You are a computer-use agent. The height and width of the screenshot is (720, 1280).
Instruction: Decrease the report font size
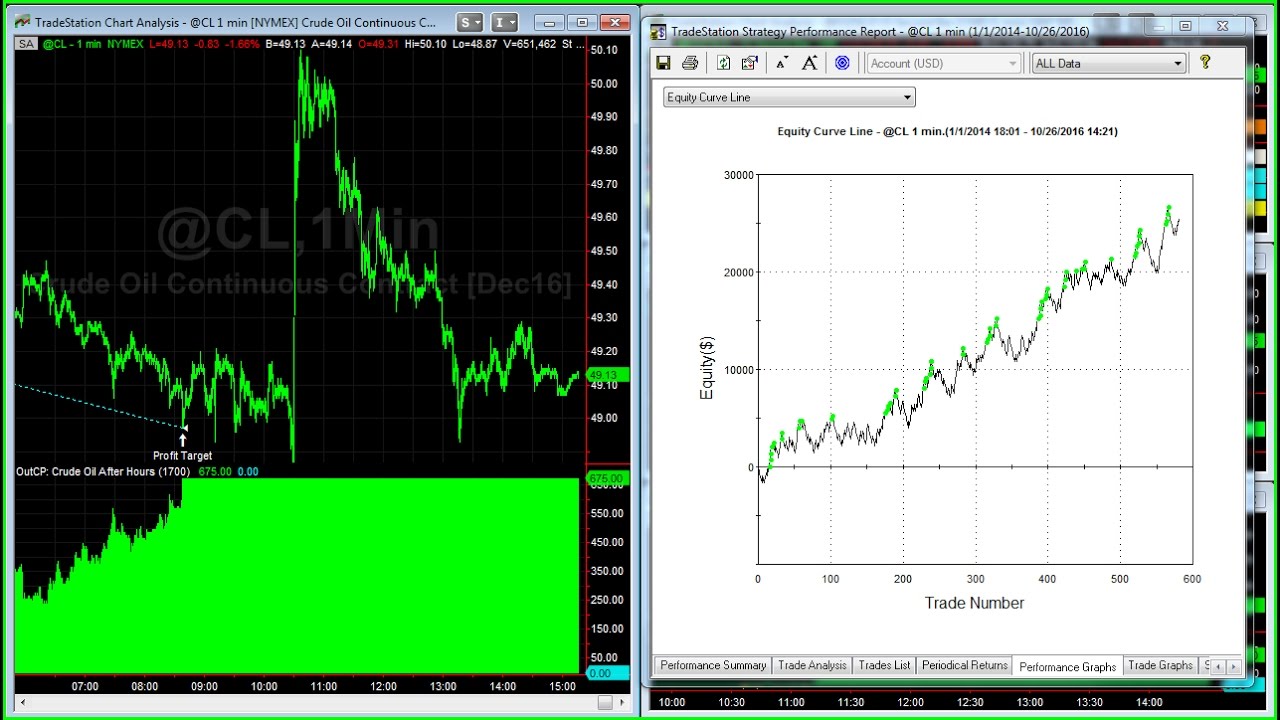(782, 63)
